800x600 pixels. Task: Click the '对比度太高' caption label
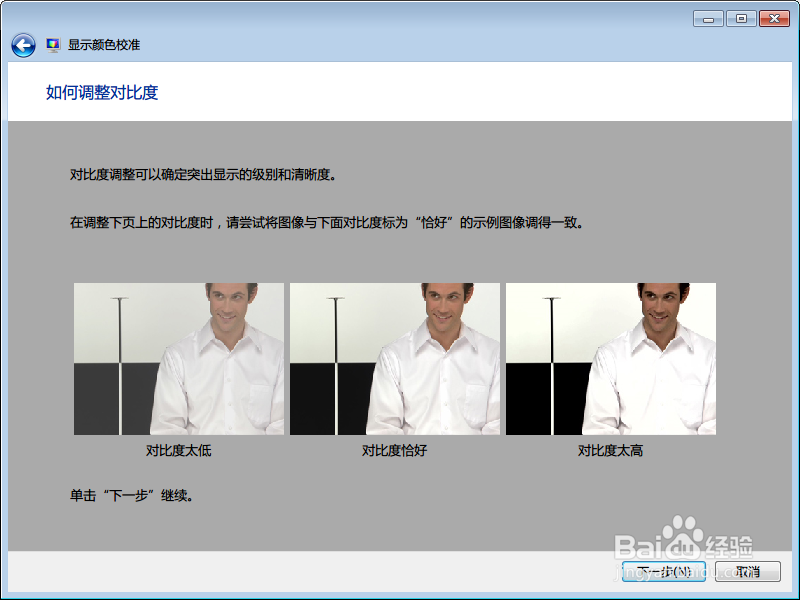tap(611, 449)
